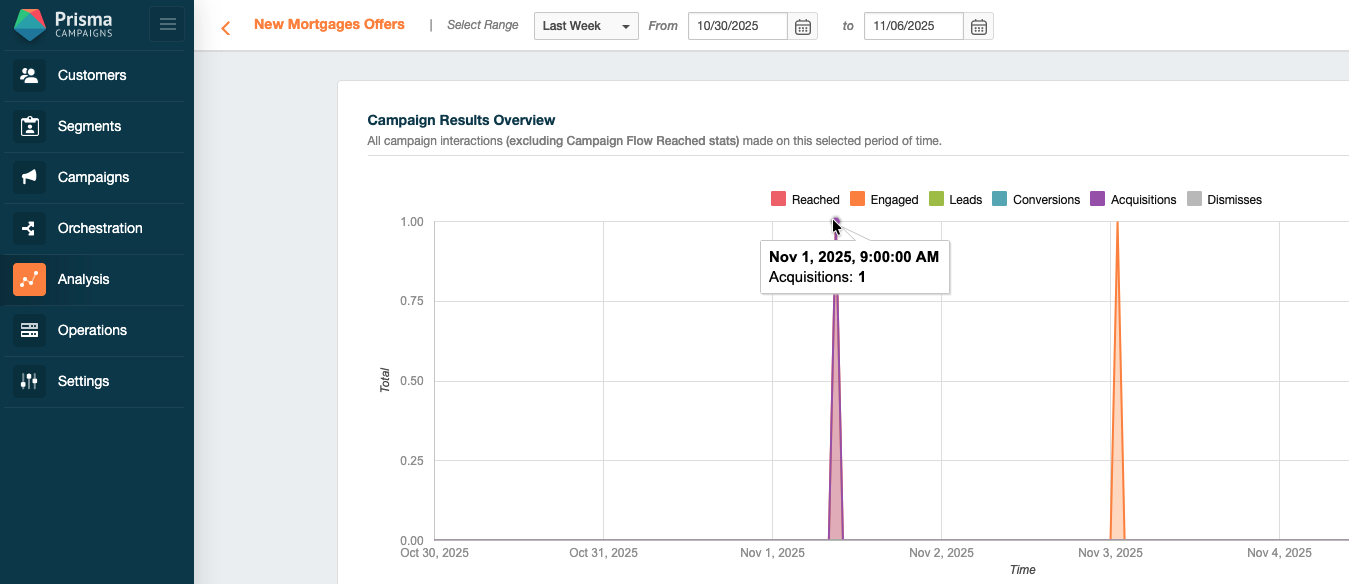Click the From date input field

pyautogui.click(x=738, y=26)
